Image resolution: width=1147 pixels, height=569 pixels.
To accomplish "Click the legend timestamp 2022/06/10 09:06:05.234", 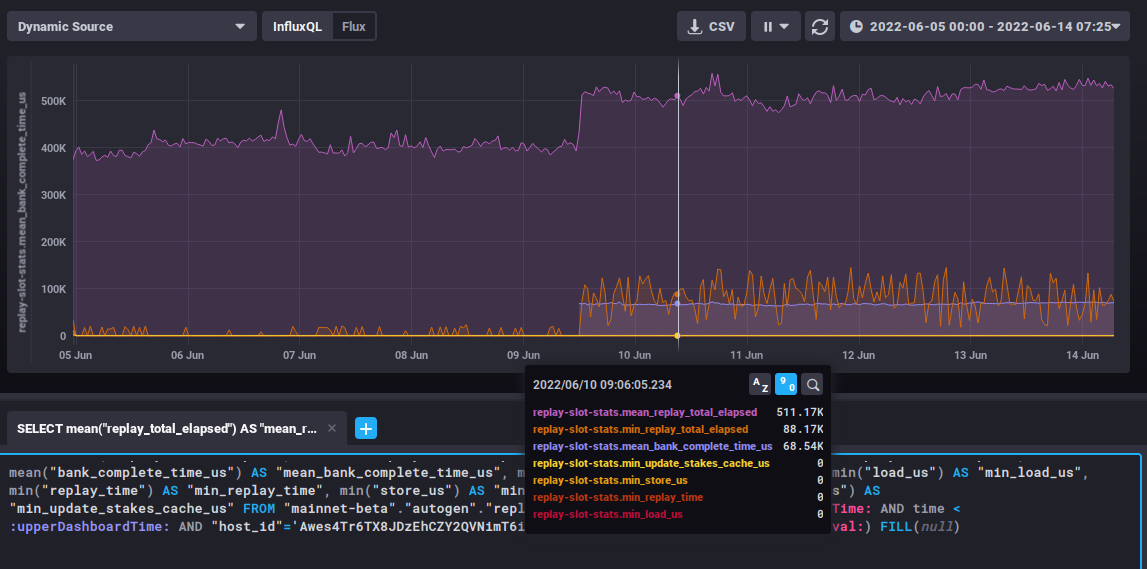I will coord(602,385).
